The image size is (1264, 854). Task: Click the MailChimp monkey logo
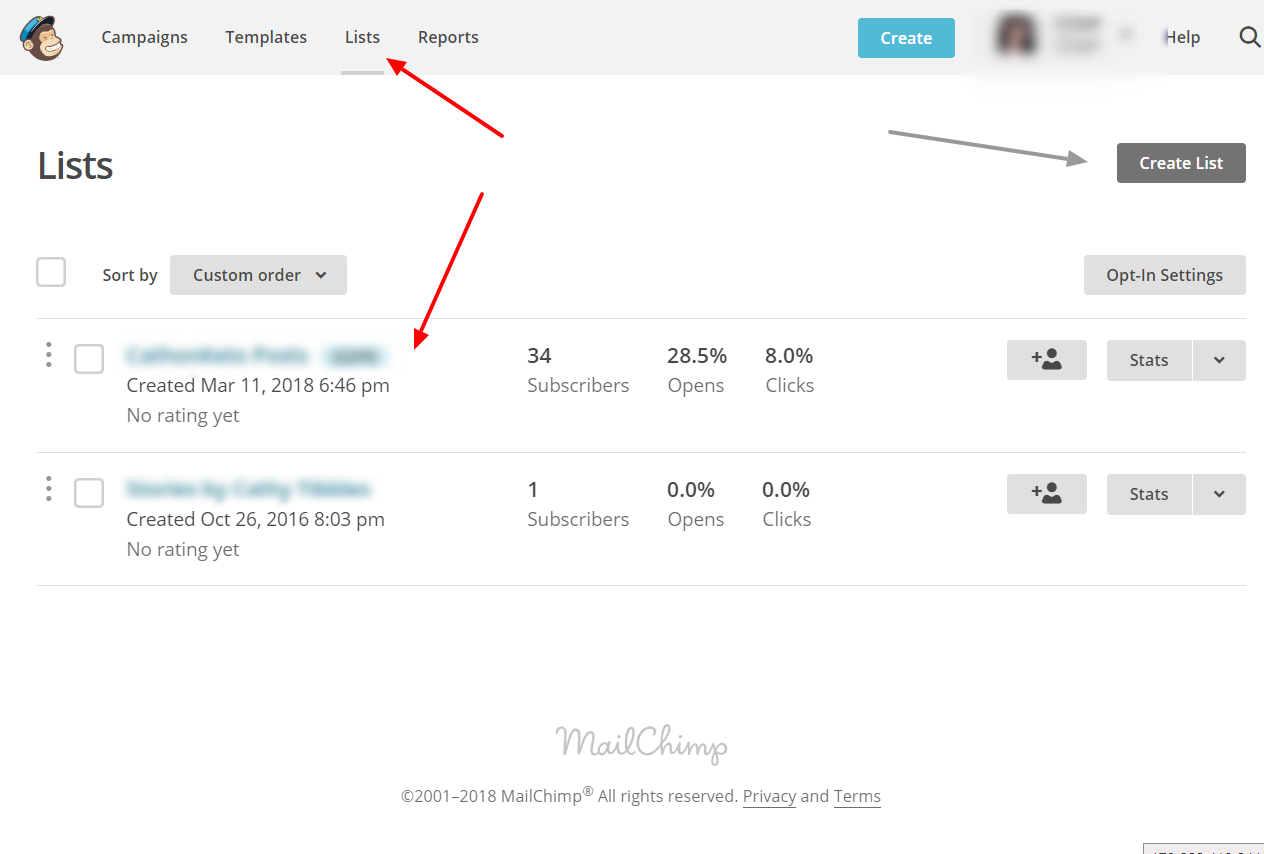(40, 38)
